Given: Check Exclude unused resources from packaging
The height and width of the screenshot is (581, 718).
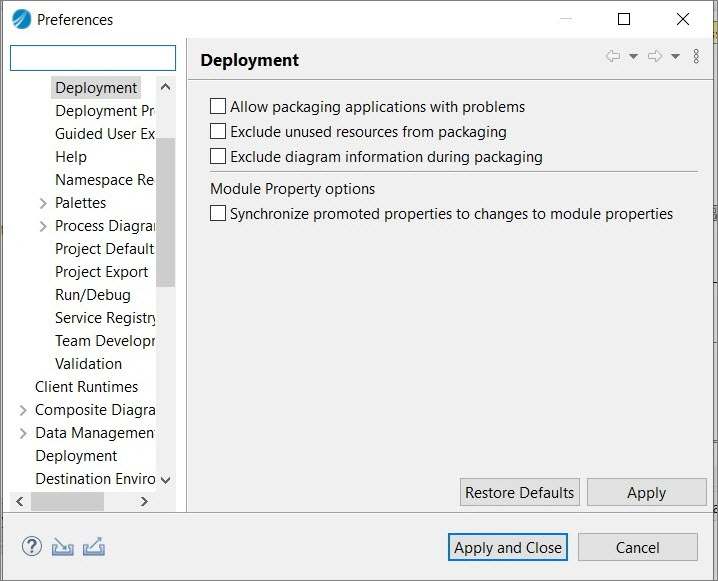Looking at the screenshot, I should point(218,131).
